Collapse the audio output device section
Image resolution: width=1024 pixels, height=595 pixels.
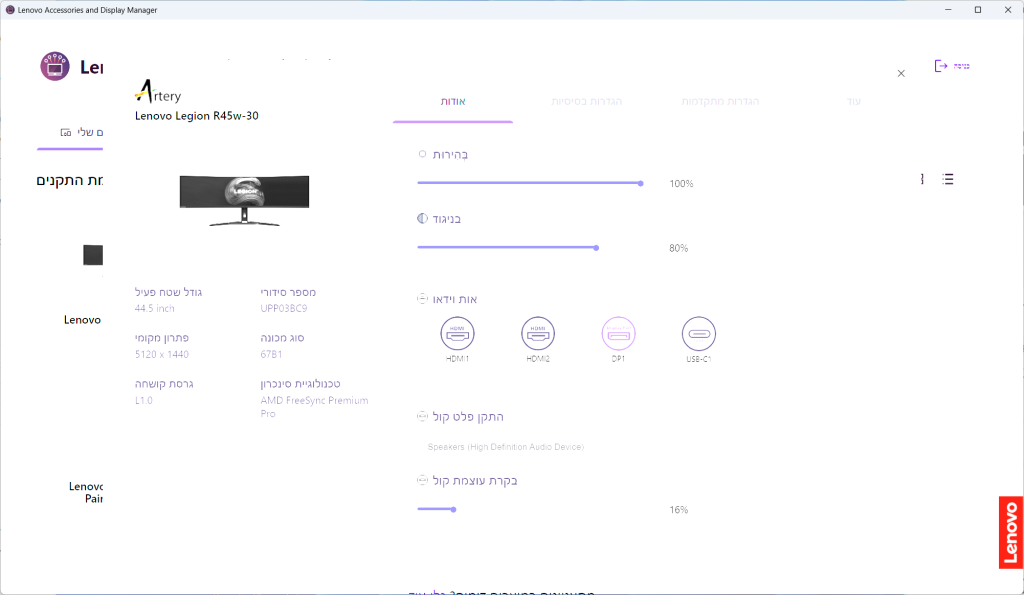tap(423, 416)
